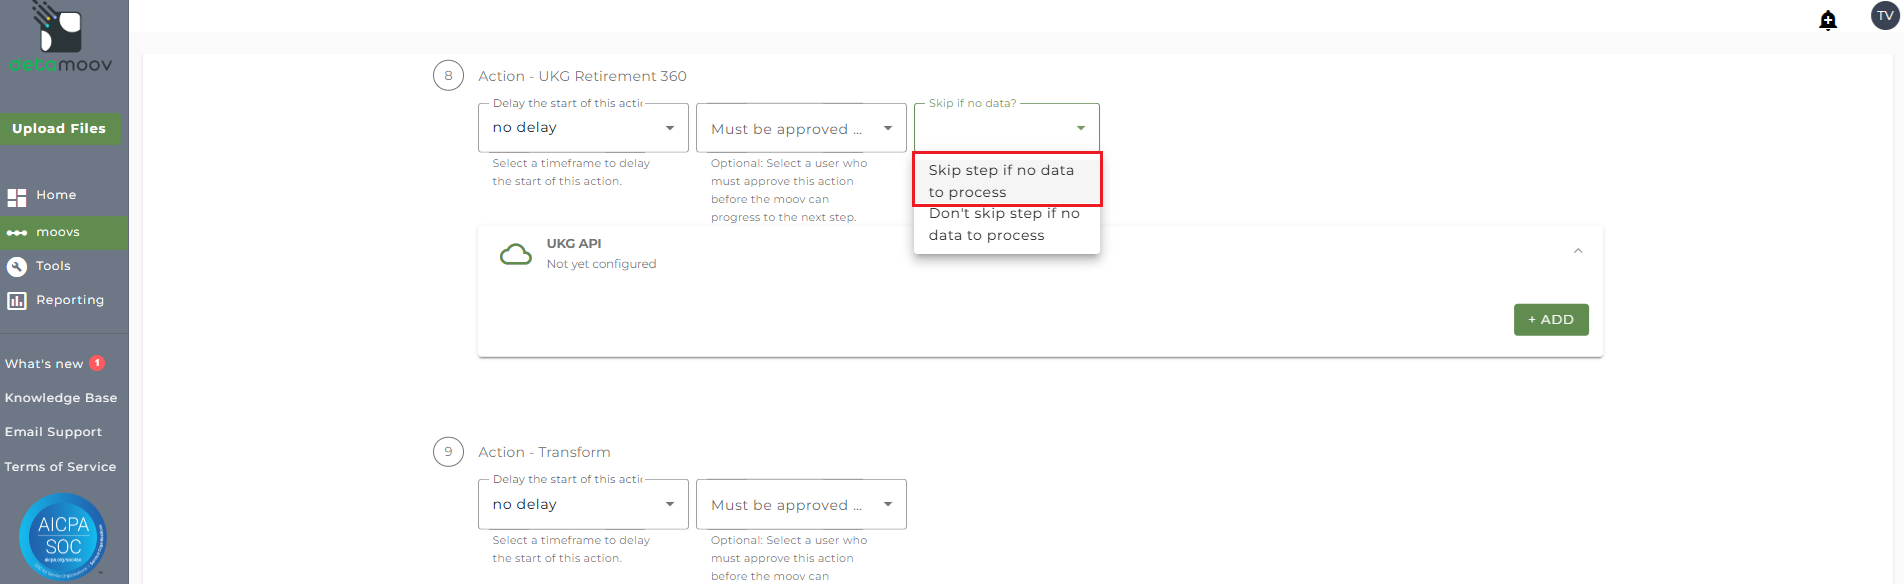Click the 'UKG API' title text
The height and width of the screenshot is (584, 1904).
574,243
